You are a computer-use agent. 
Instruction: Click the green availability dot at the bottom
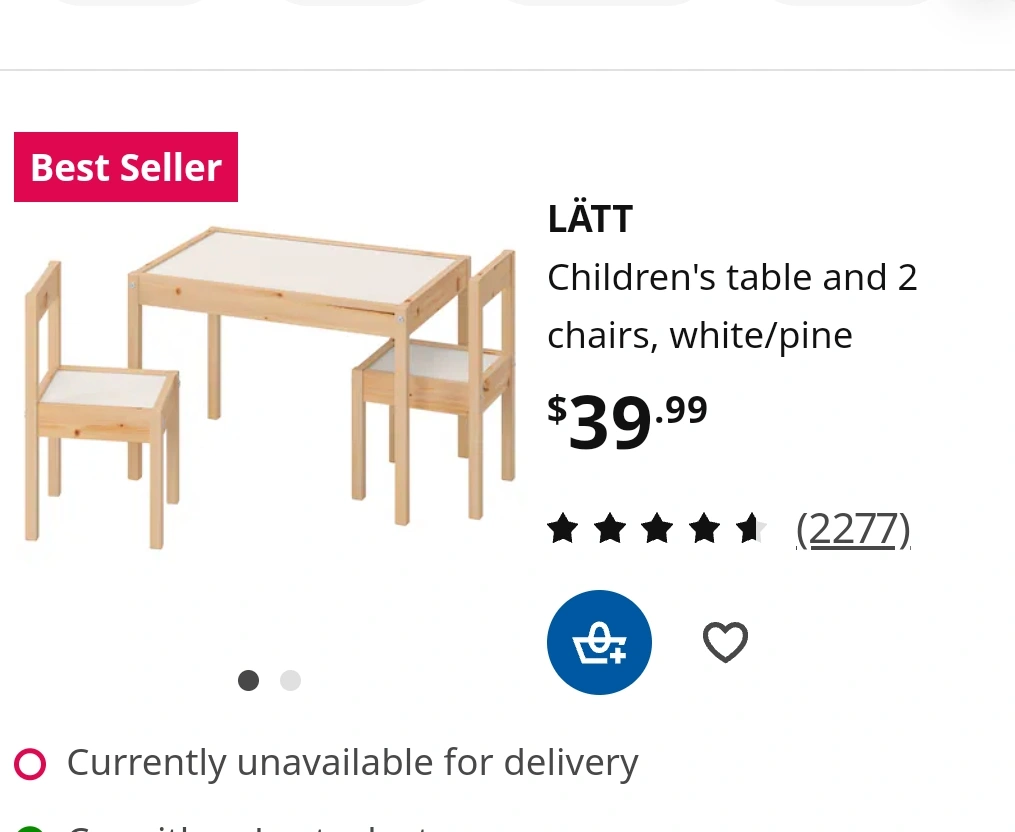pyautogui.click(x=29, y=829)
